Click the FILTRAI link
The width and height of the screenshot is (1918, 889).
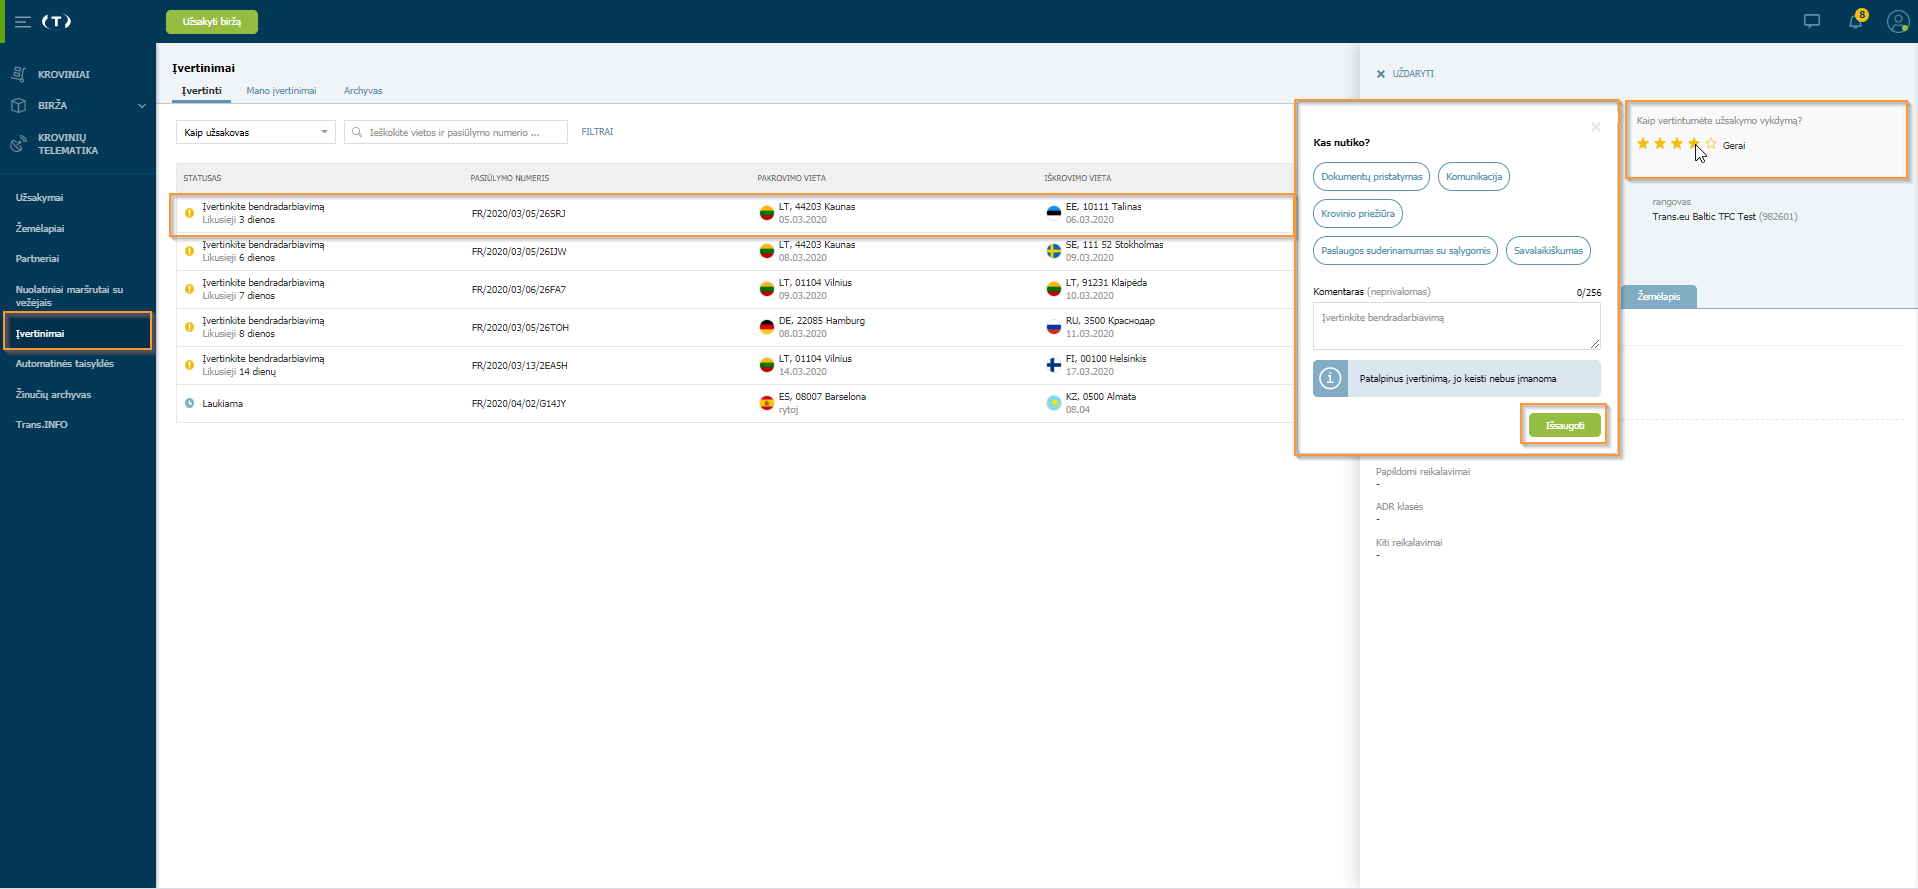click(597, 132)
